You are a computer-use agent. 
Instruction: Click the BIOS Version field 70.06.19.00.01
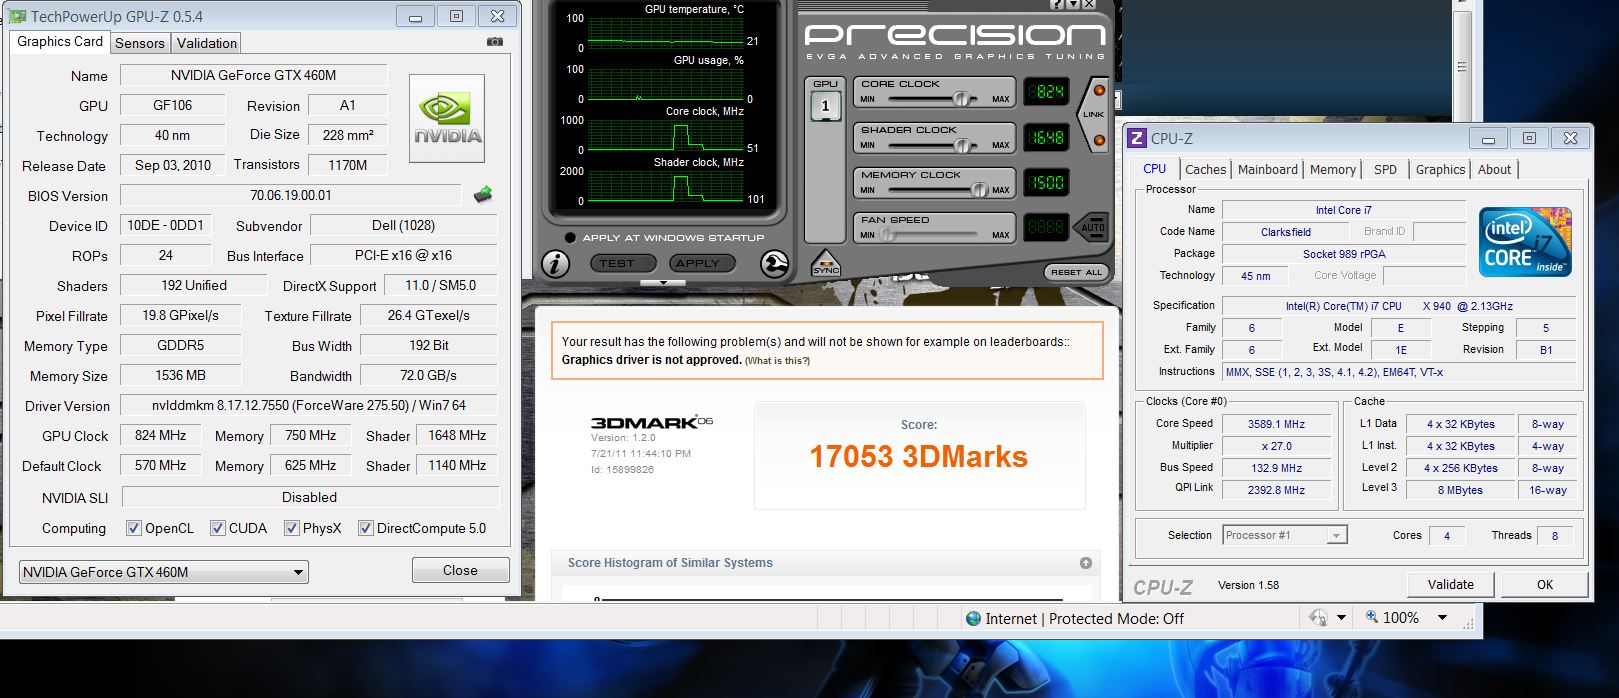click(x=290, y=195)
